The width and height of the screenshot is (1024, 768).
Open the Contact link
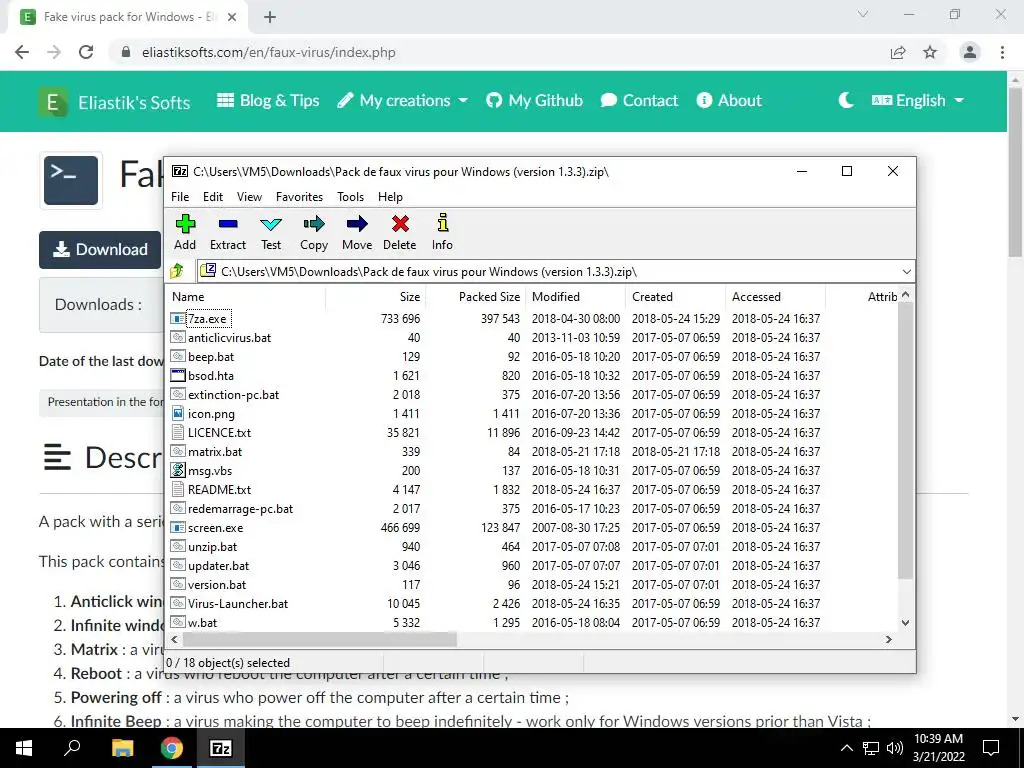639,101
